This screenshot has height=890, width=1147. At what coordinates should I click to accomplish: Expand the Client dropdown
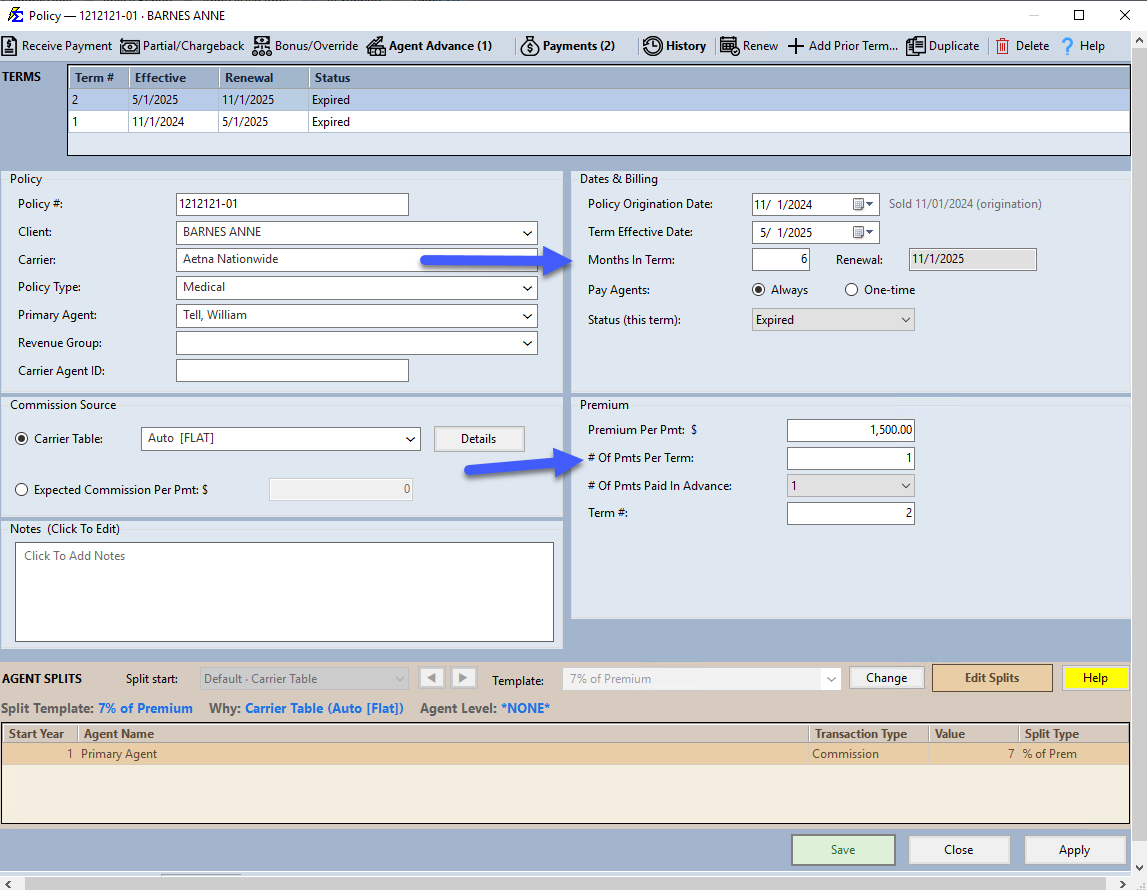(x=527, y=233)
